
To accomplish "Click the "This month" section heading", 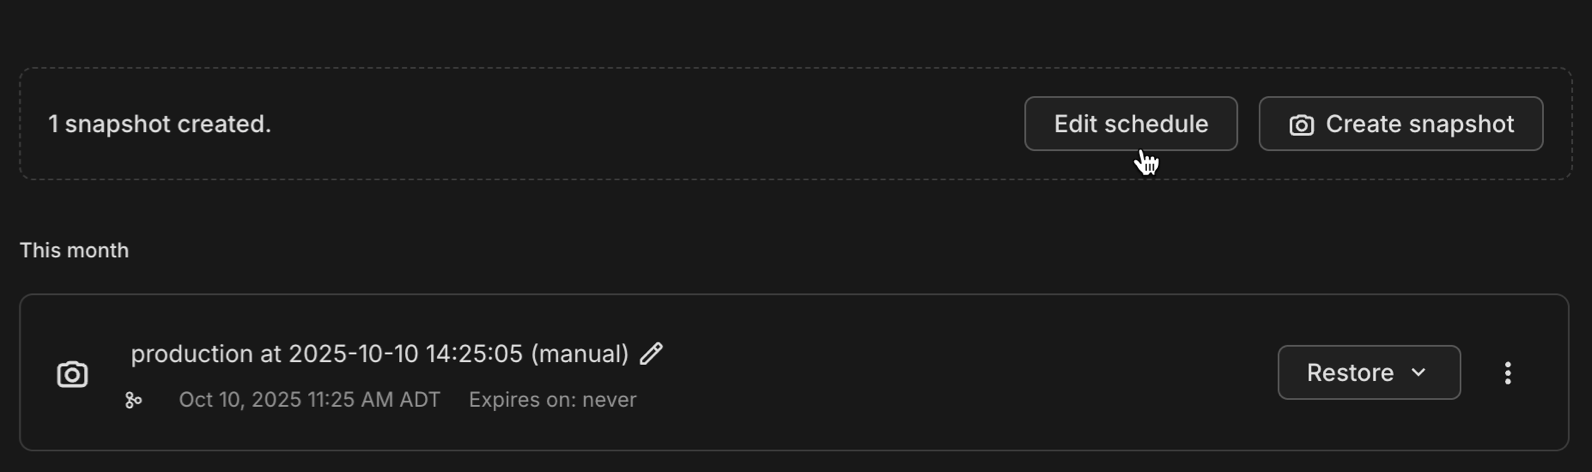I will point(74,250).
